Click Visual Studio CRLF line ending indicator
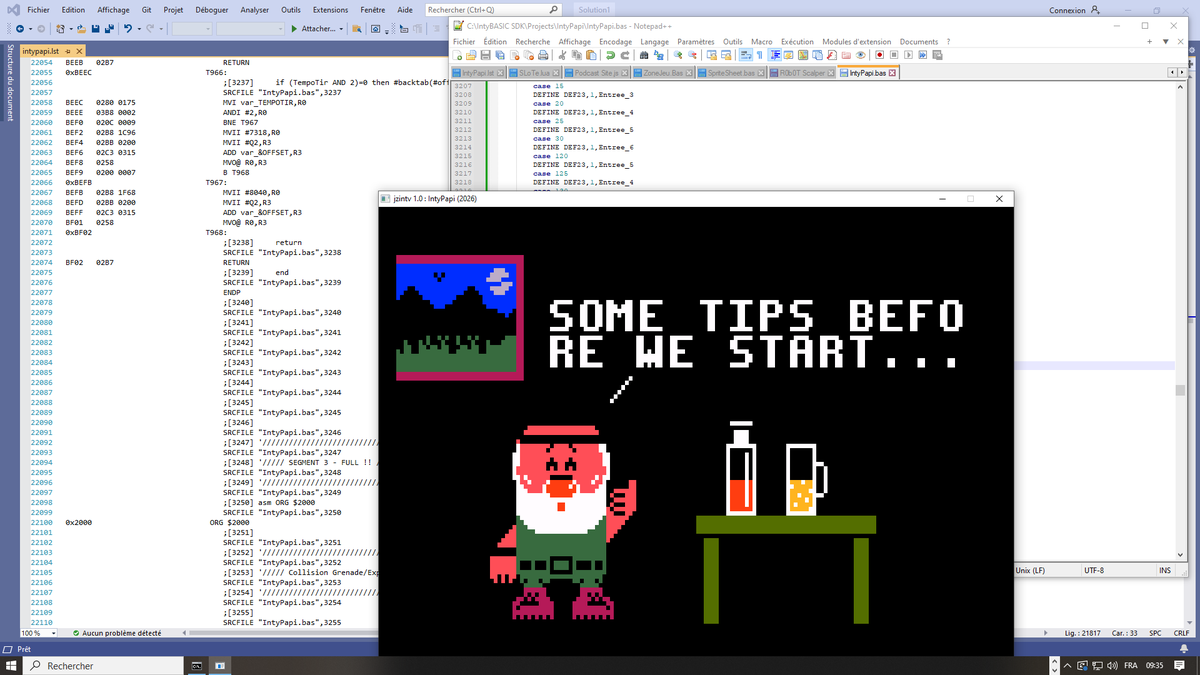Image resolution: width=1200 pixels, height=675 pixels. pyautogui.click(x=1181, y=633)
